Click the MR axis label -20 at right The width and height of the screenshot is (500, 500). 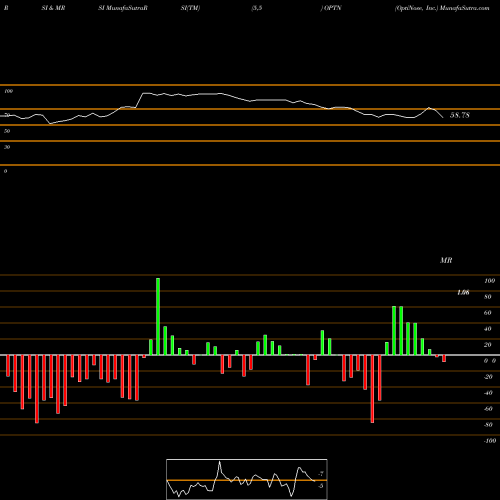pyautogui.click(x=488, y=377)
